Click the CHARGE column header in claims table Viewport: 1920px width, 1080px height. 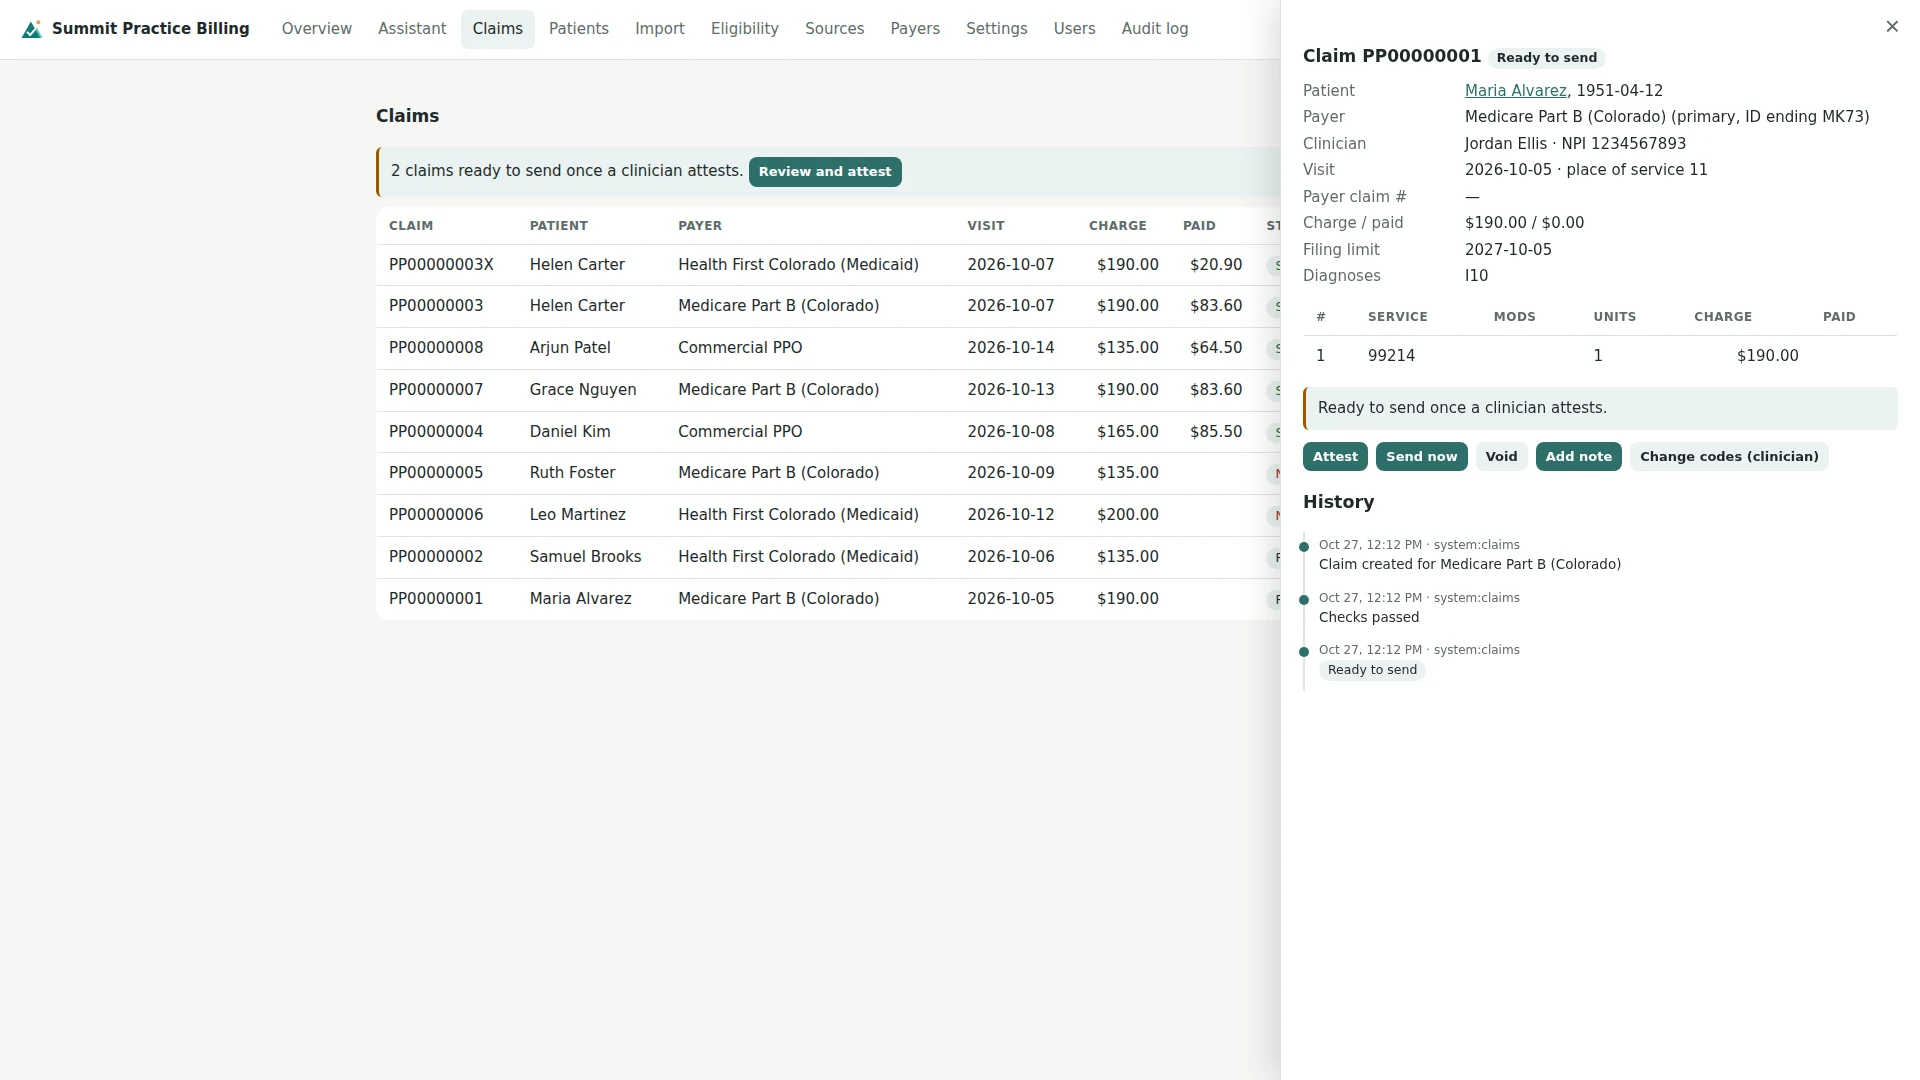click(x=1117, y=226)
